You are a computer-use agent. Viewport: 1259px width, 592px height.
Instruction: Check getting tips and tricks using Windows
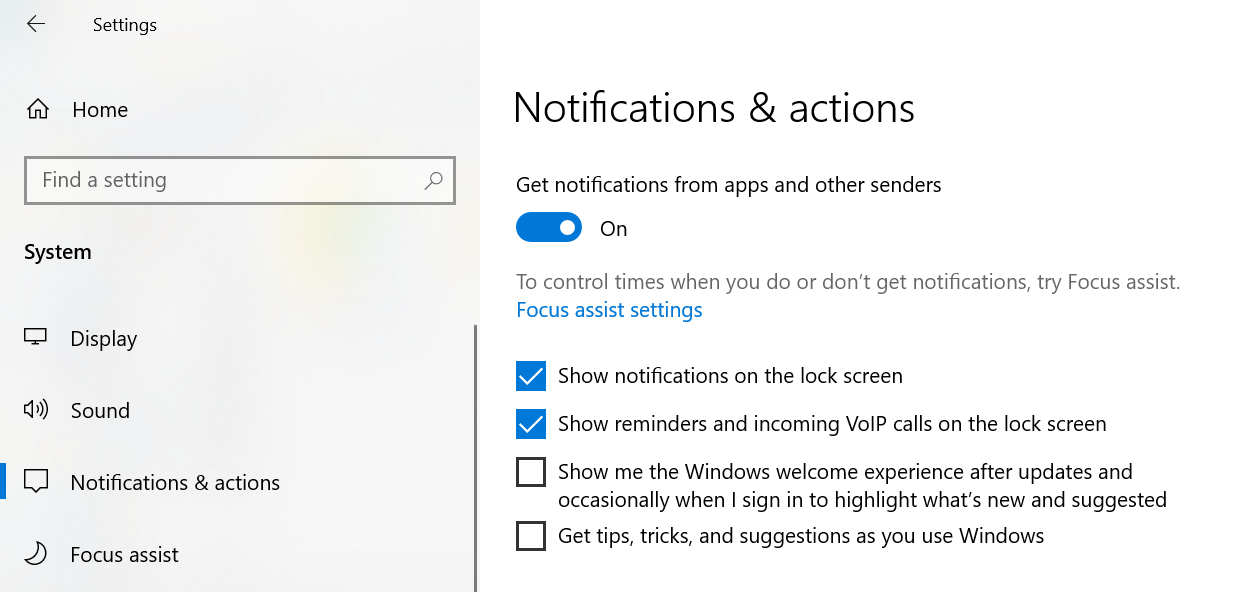[530, 535]
